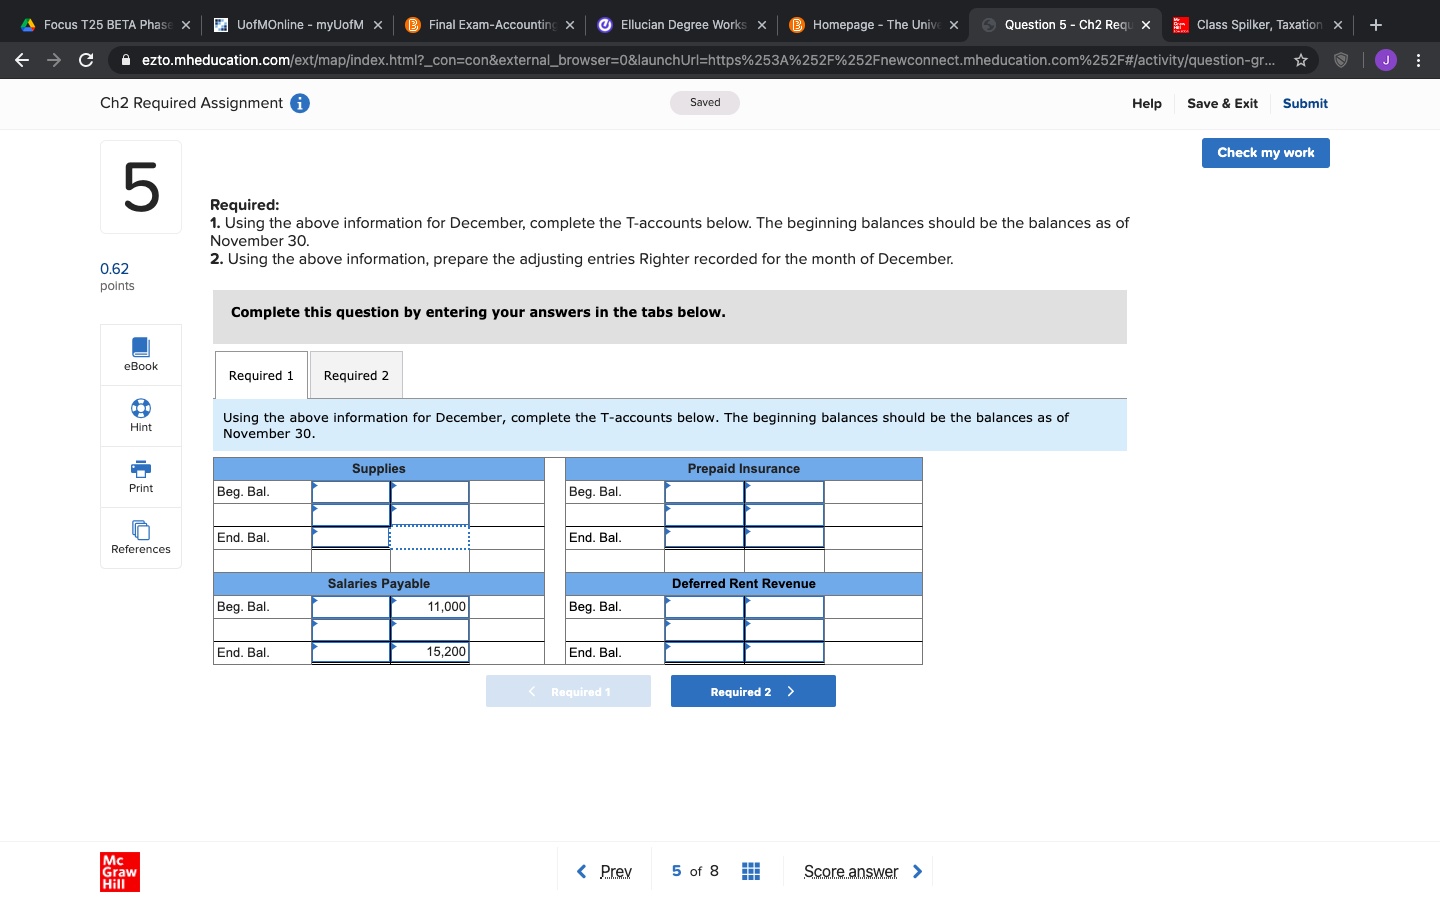Click Prepaid Insurance End. Bal. credit cell
The image size is (1440, 900).
click(785, 538)
